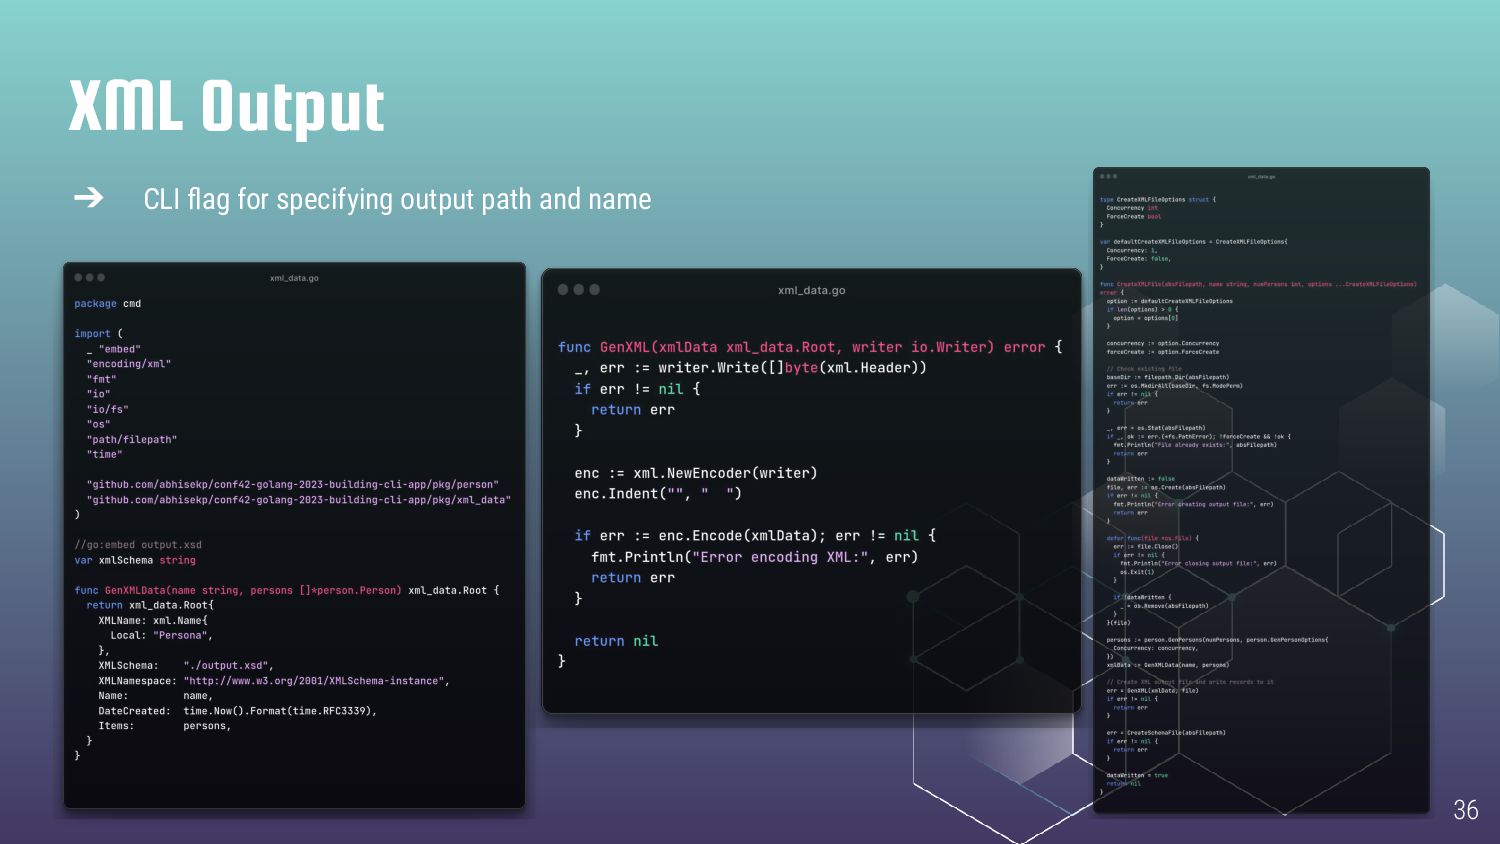This screenshot has width=1500, height=844.
Task: Click the "XML Output" slide title
Action: coord(227,107)
